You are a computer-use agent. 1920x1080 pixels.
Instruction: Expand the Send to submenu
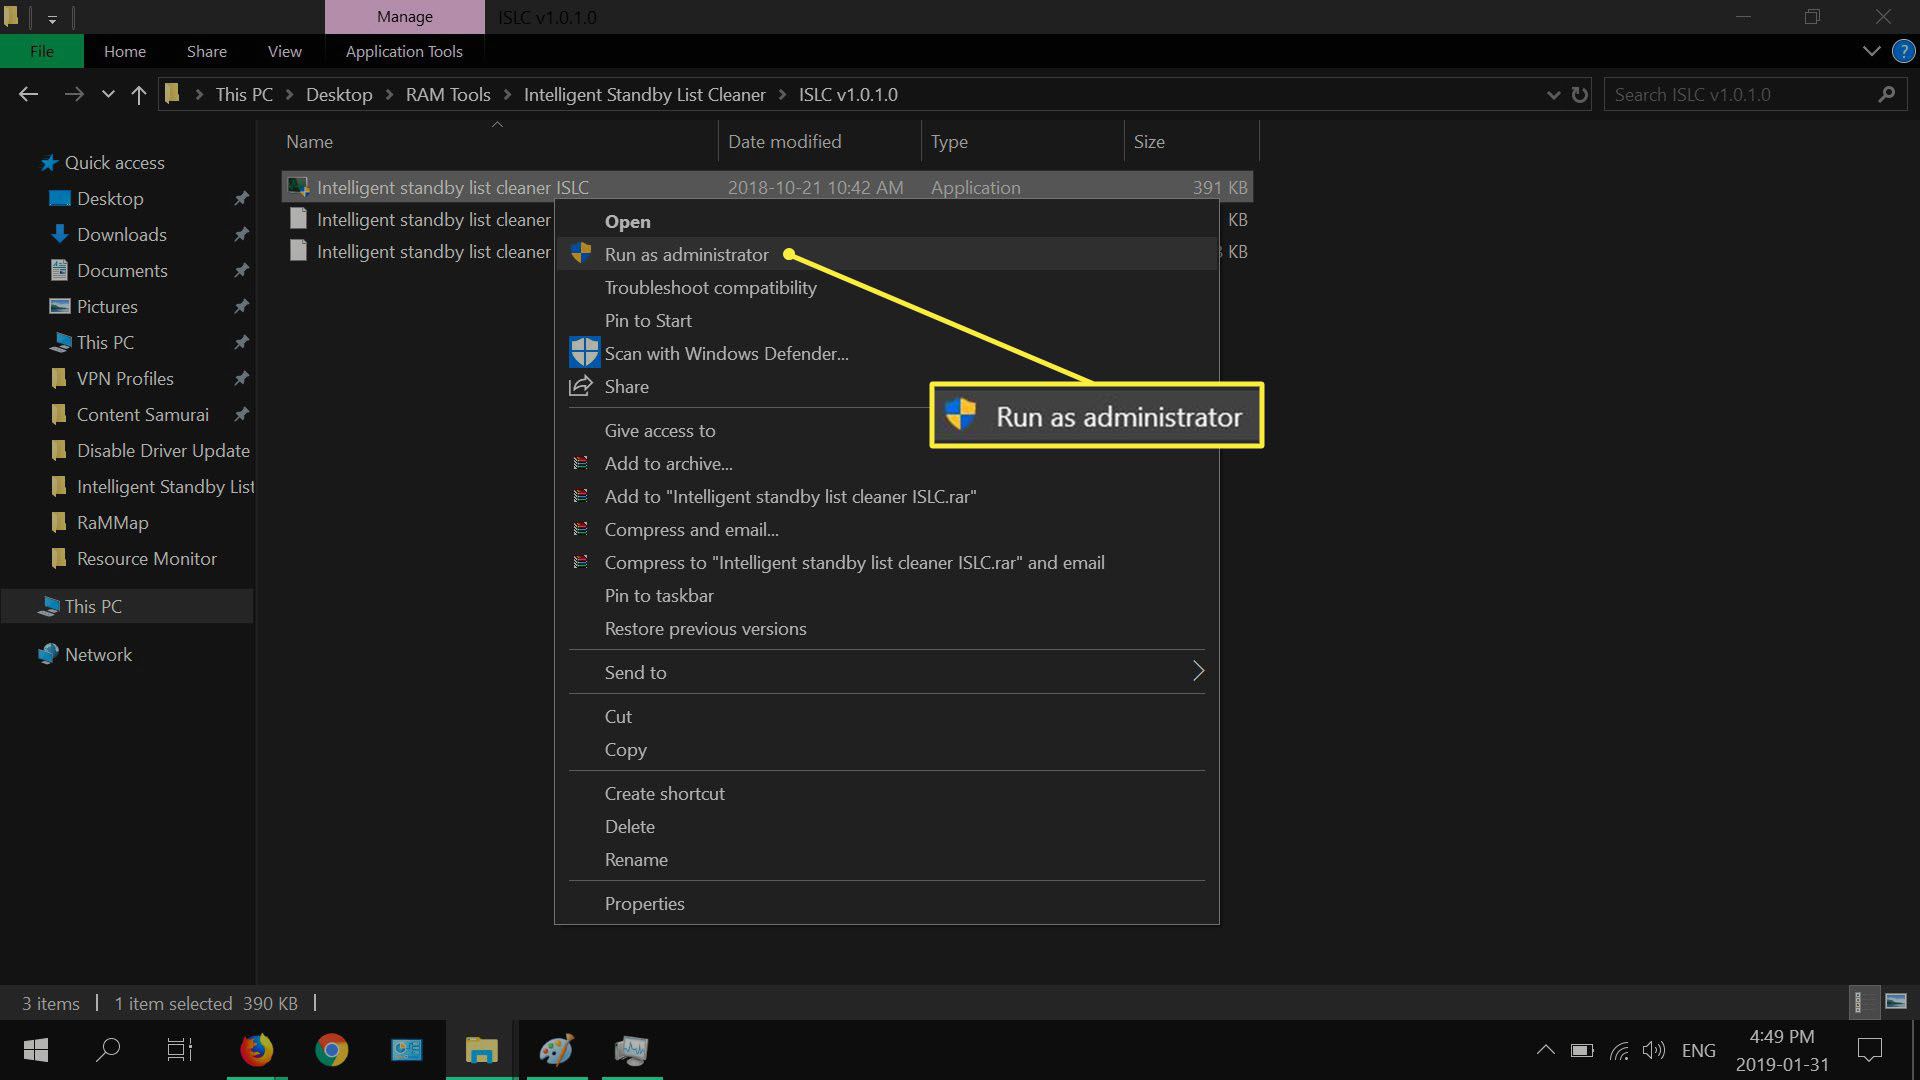coord(1198,671)
